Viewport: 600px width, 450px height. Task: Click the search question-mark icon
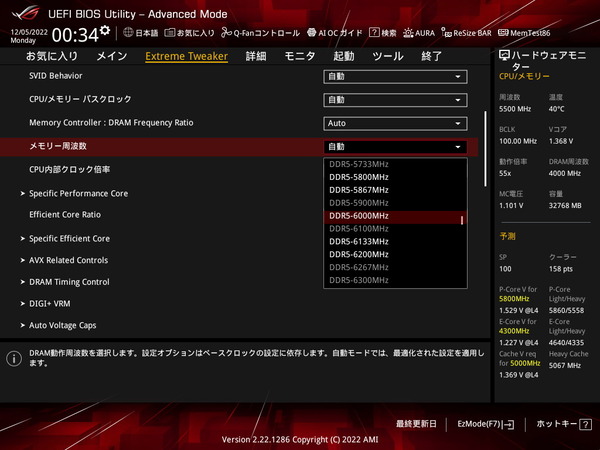tap(374, 33)
